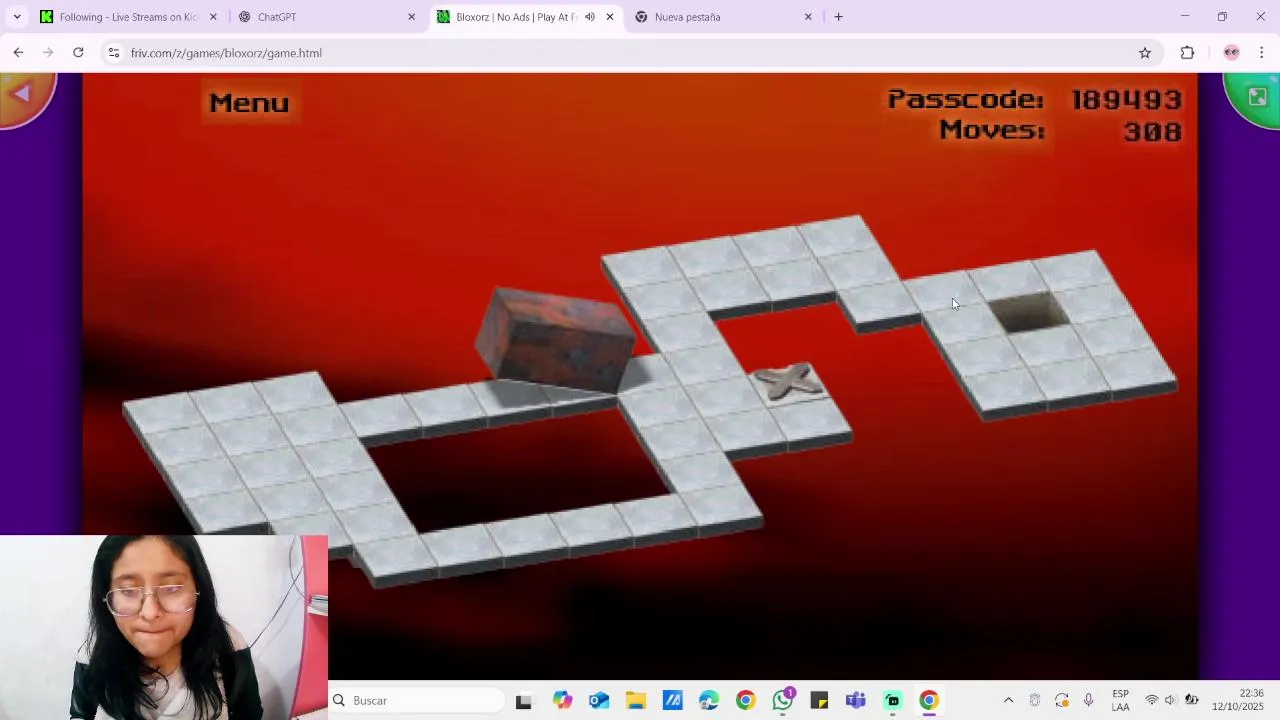Click the sync arrows tray icon
Screen dimensions: 1280x720
tap(1062, 701)
